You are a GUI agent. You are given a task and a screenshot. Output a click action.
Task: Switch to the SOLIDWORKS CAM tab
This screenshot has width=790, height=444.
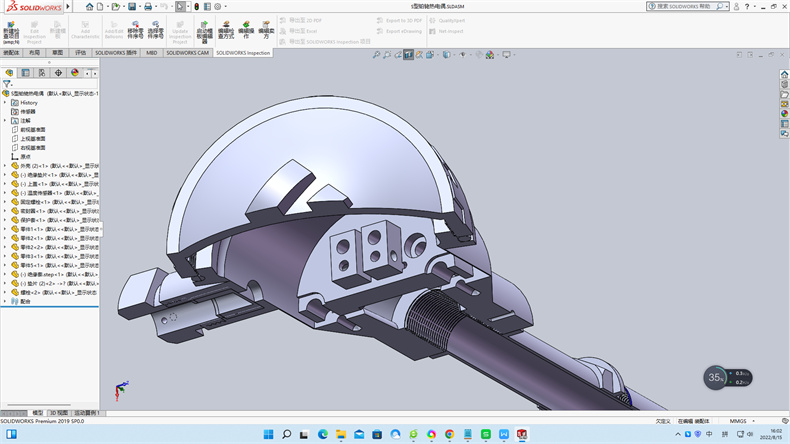(188, 52)
